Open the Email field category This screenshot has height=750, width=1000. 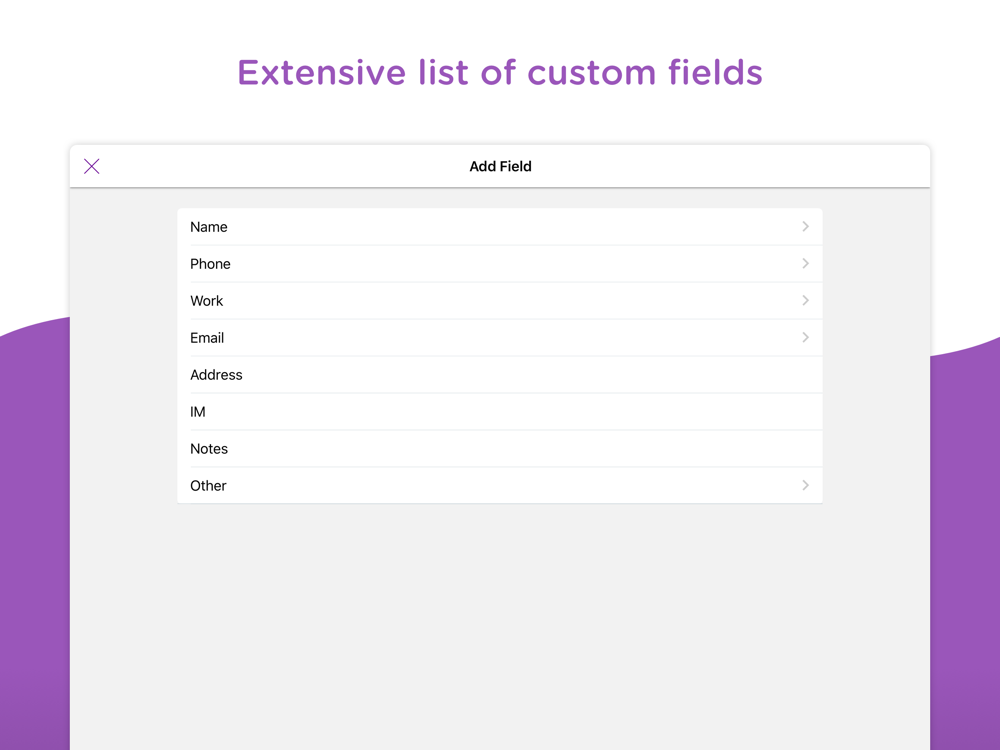tap(207, 338)
